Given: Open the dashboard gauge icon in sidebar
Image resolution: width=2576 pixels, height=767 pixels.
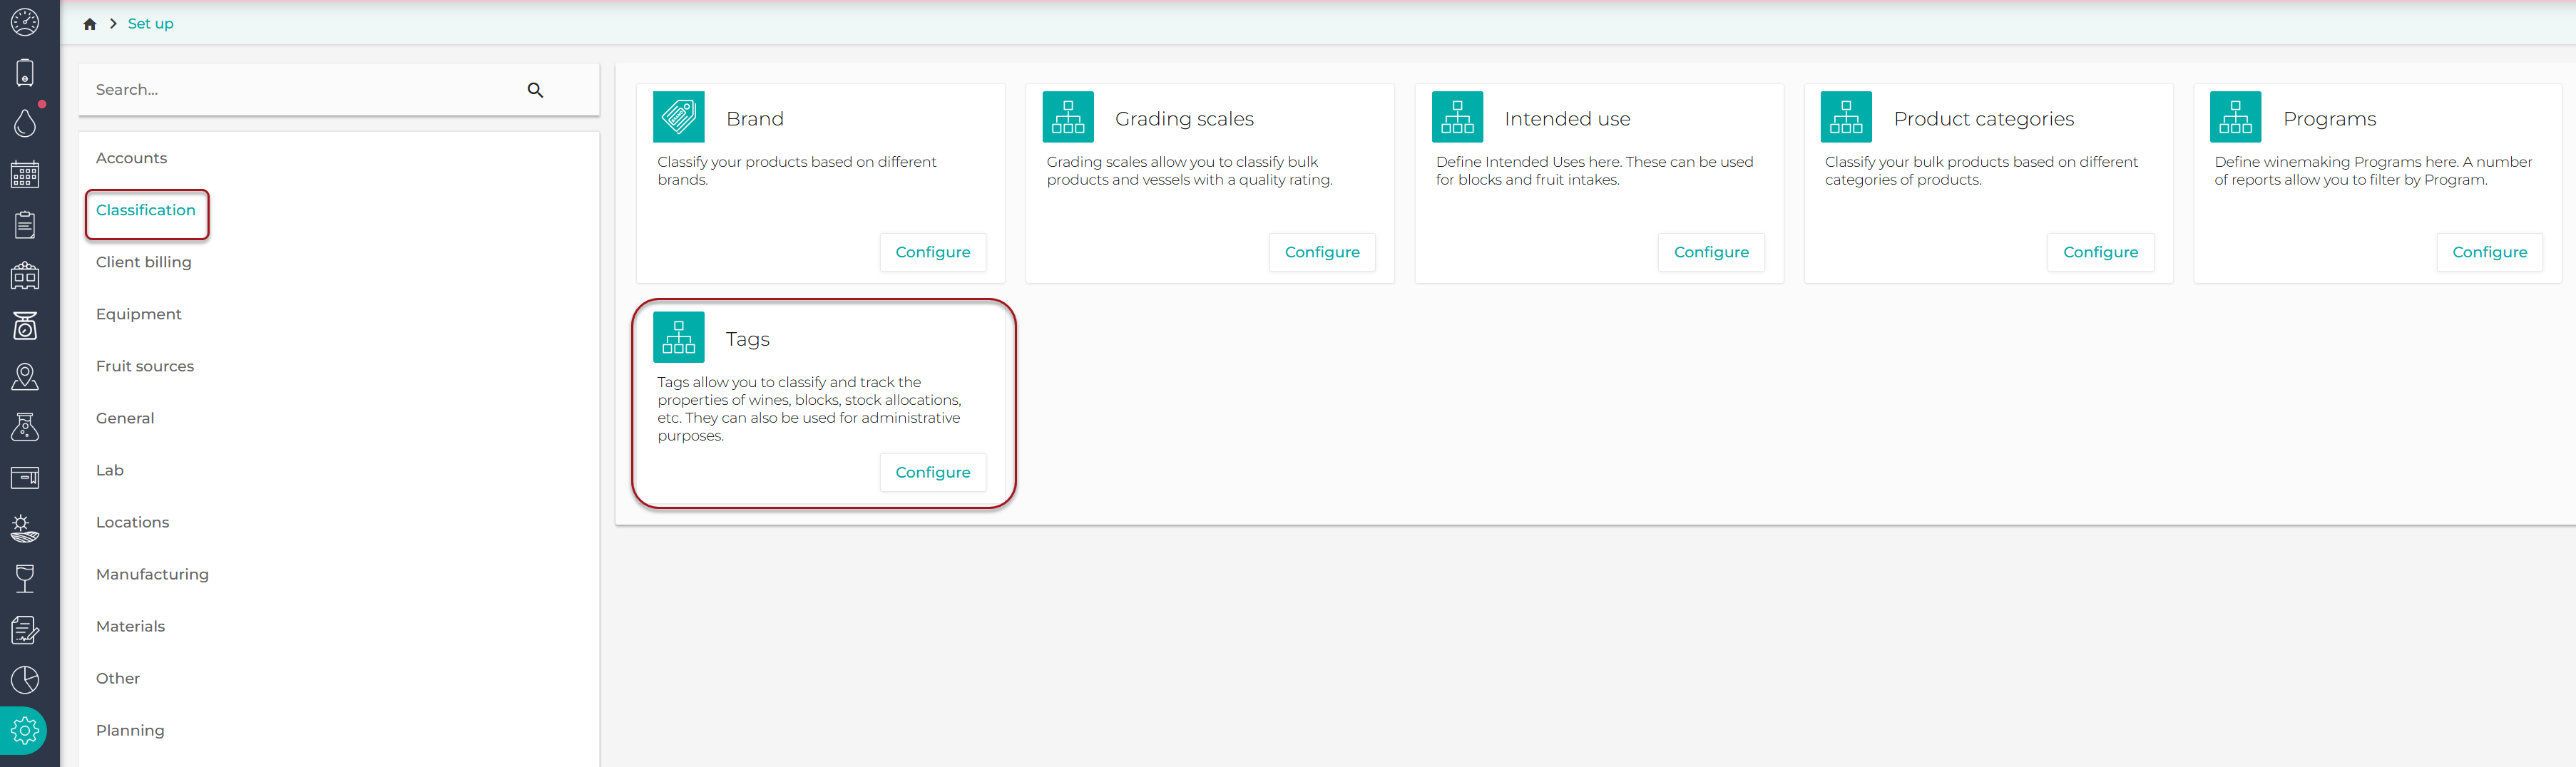Looking at the screenshot, I should 25,22.
